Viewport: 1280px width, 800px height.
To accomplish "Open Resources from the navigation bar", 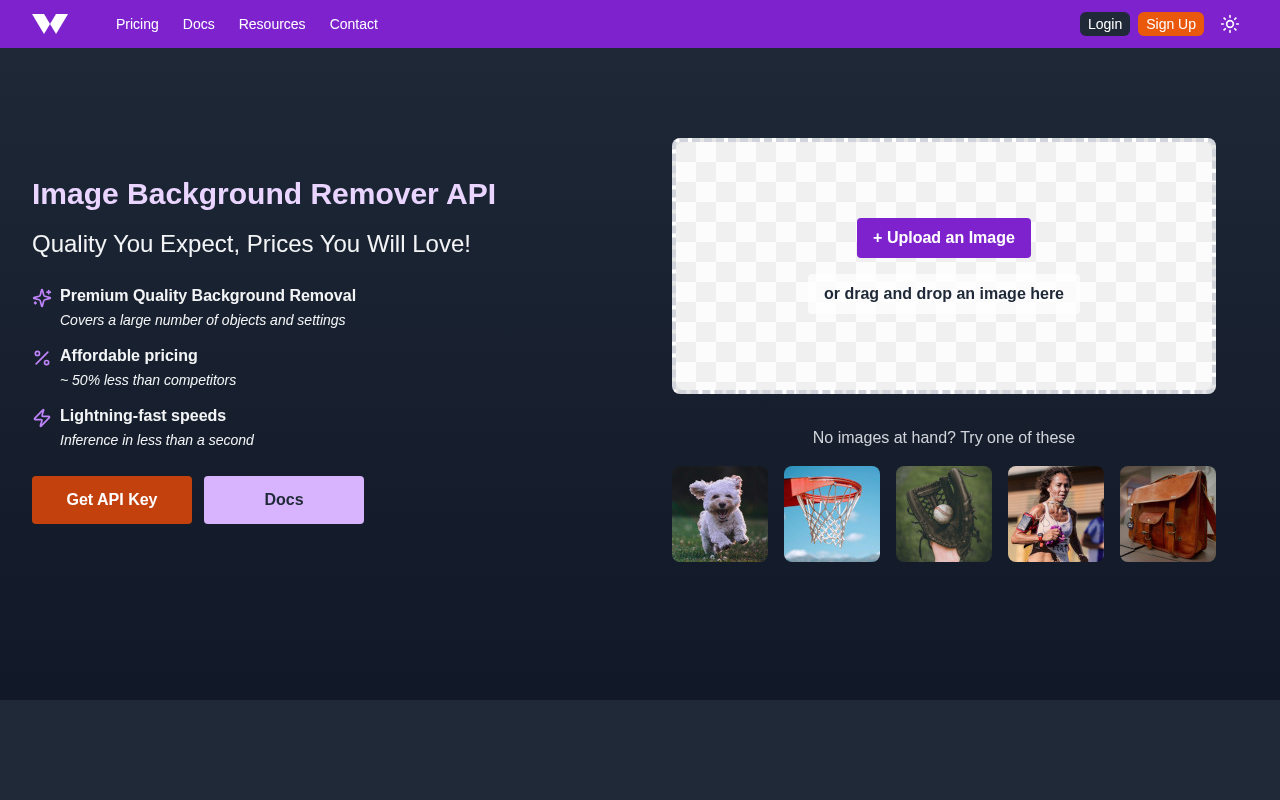I will pos(272,23).
